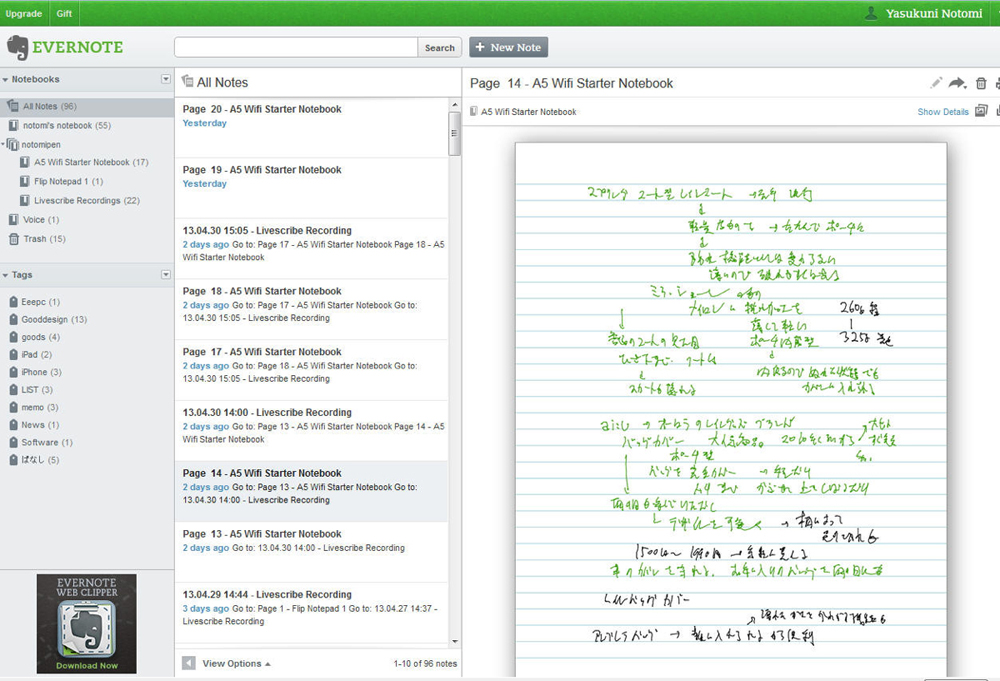Select Livescribe Recordings notebook
Screen dimensions: 1000x681
click(x=76, y=201)
